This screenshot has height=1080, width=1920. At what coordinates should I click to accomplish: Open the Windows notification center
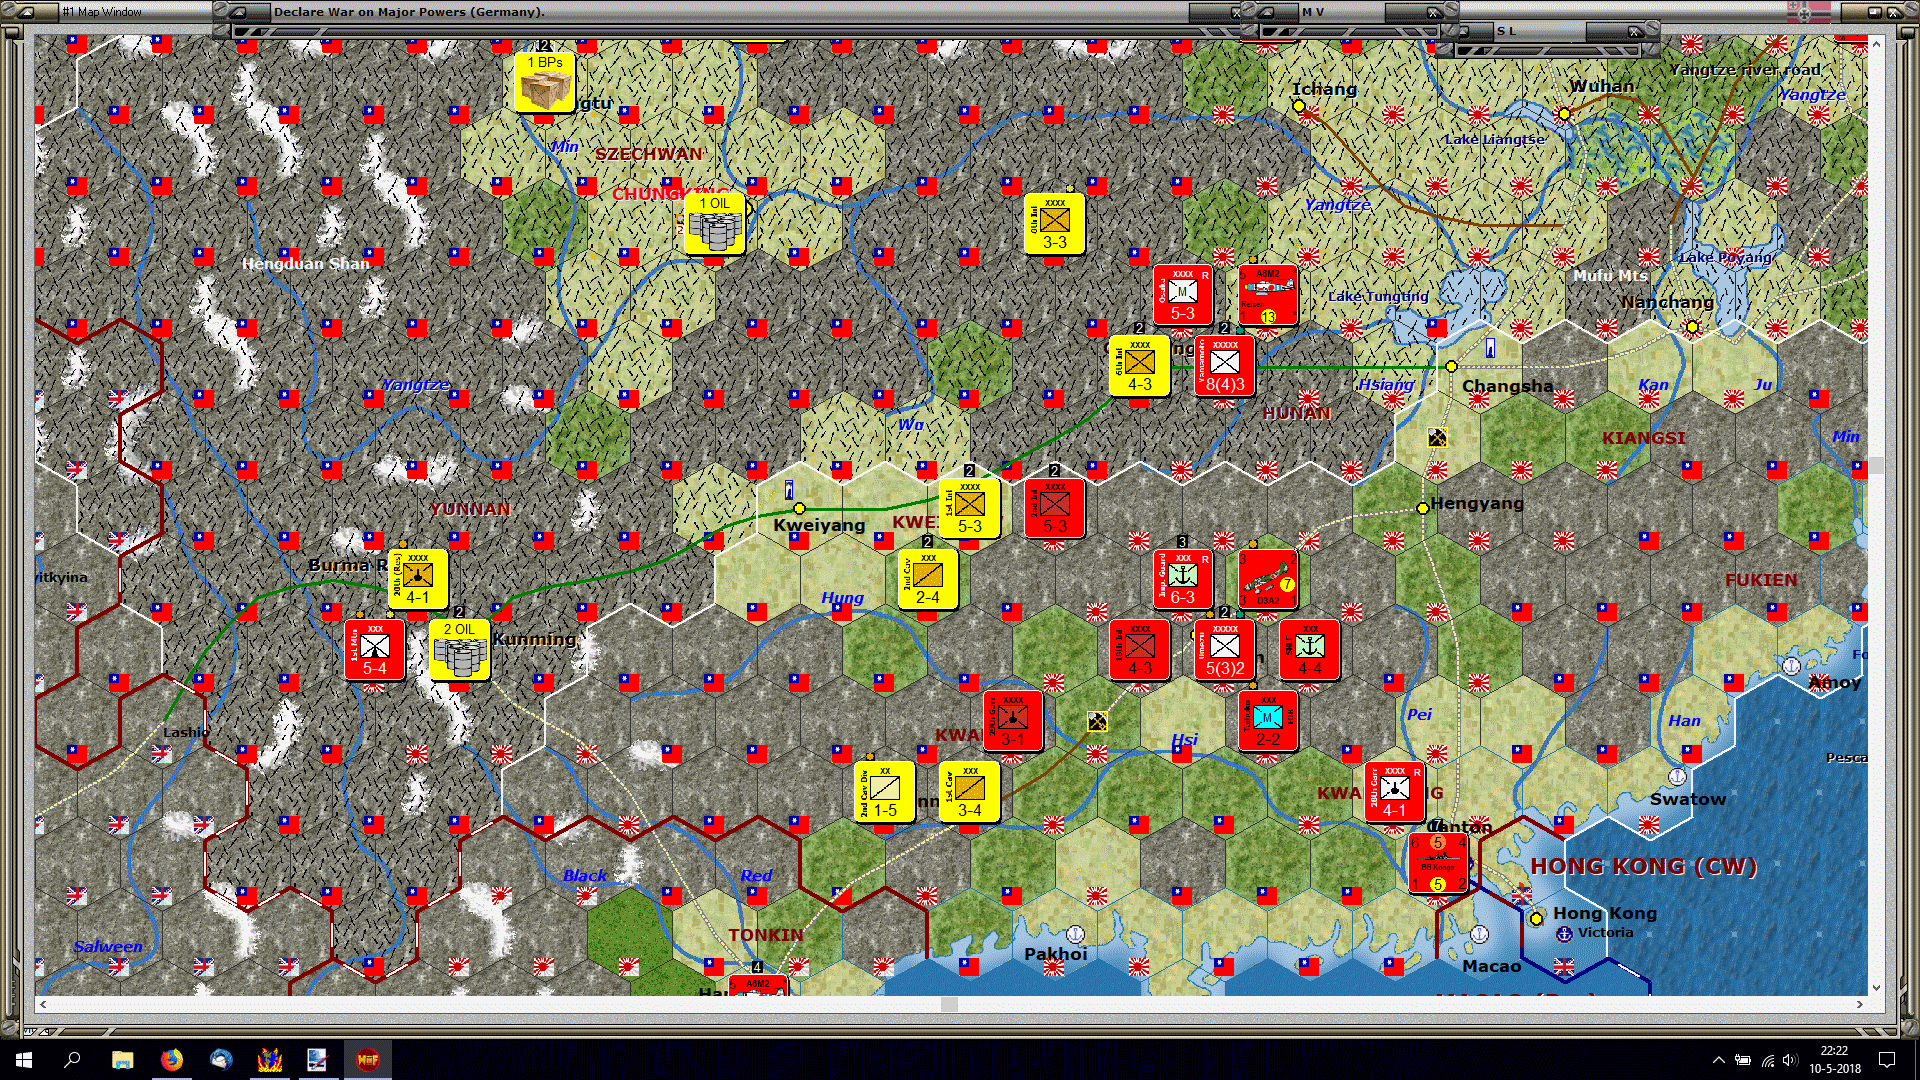1887,1060
